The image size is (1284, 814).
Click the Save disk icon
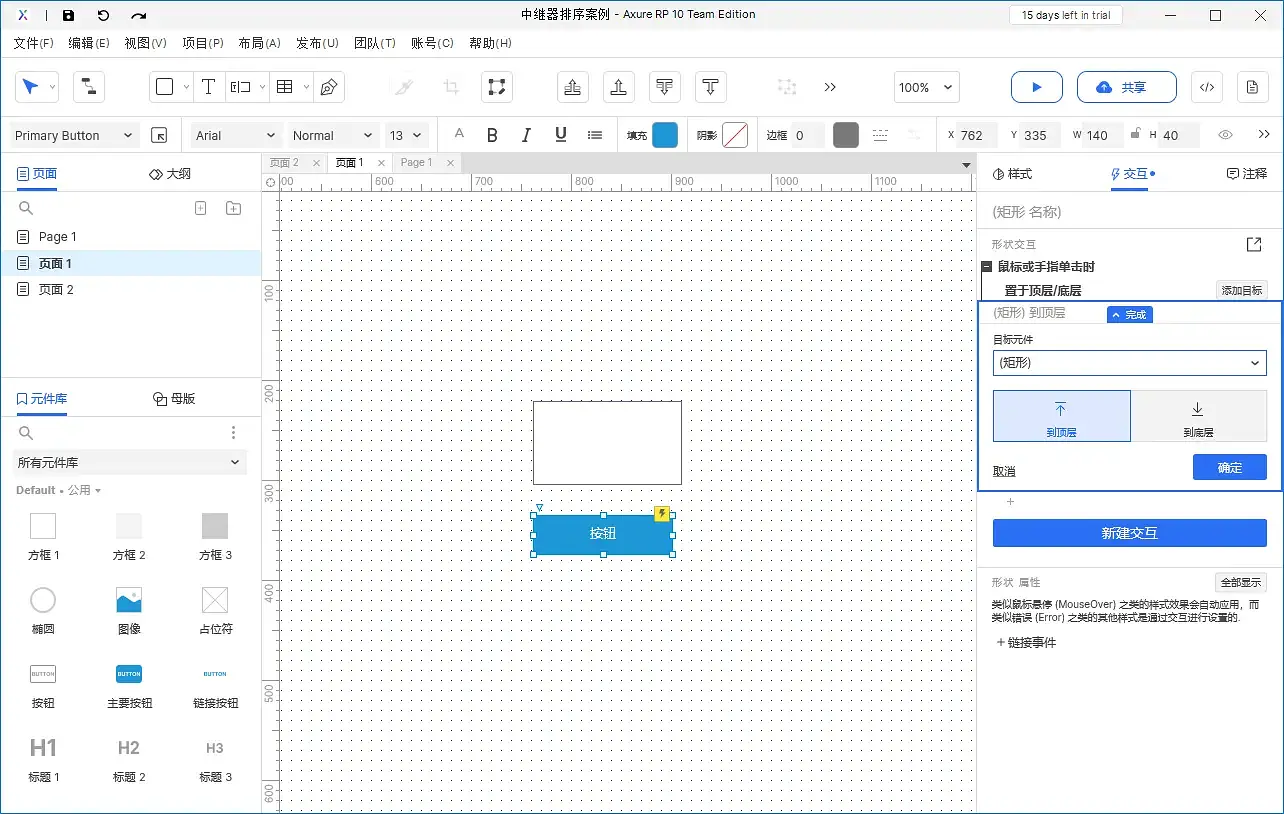pyautogui.click(x=68, y=15)
